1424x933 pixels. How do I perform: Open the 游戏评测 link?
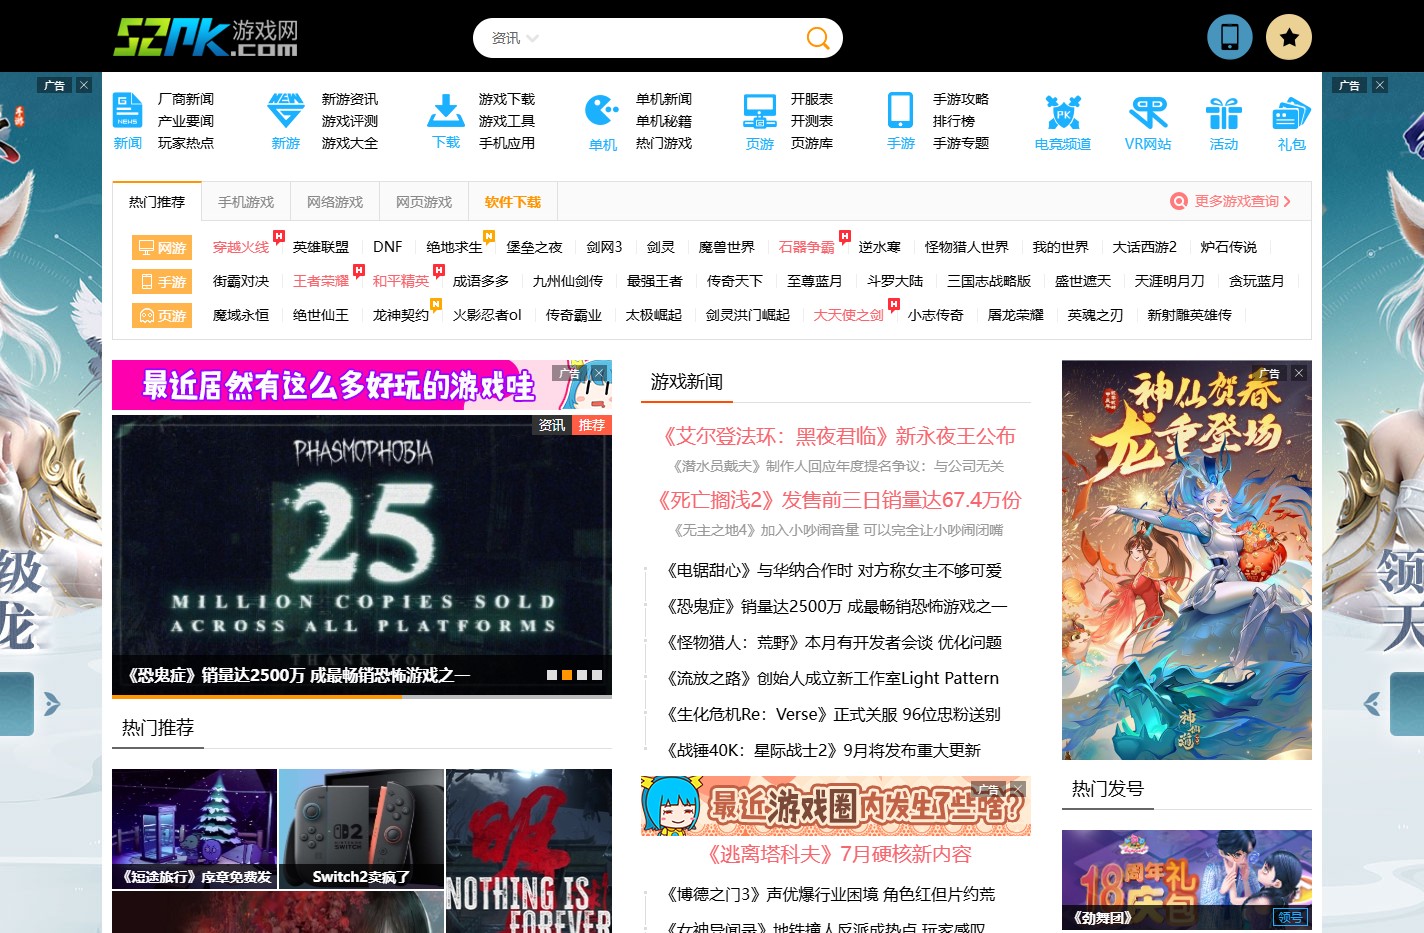click(x=350, y=121)
